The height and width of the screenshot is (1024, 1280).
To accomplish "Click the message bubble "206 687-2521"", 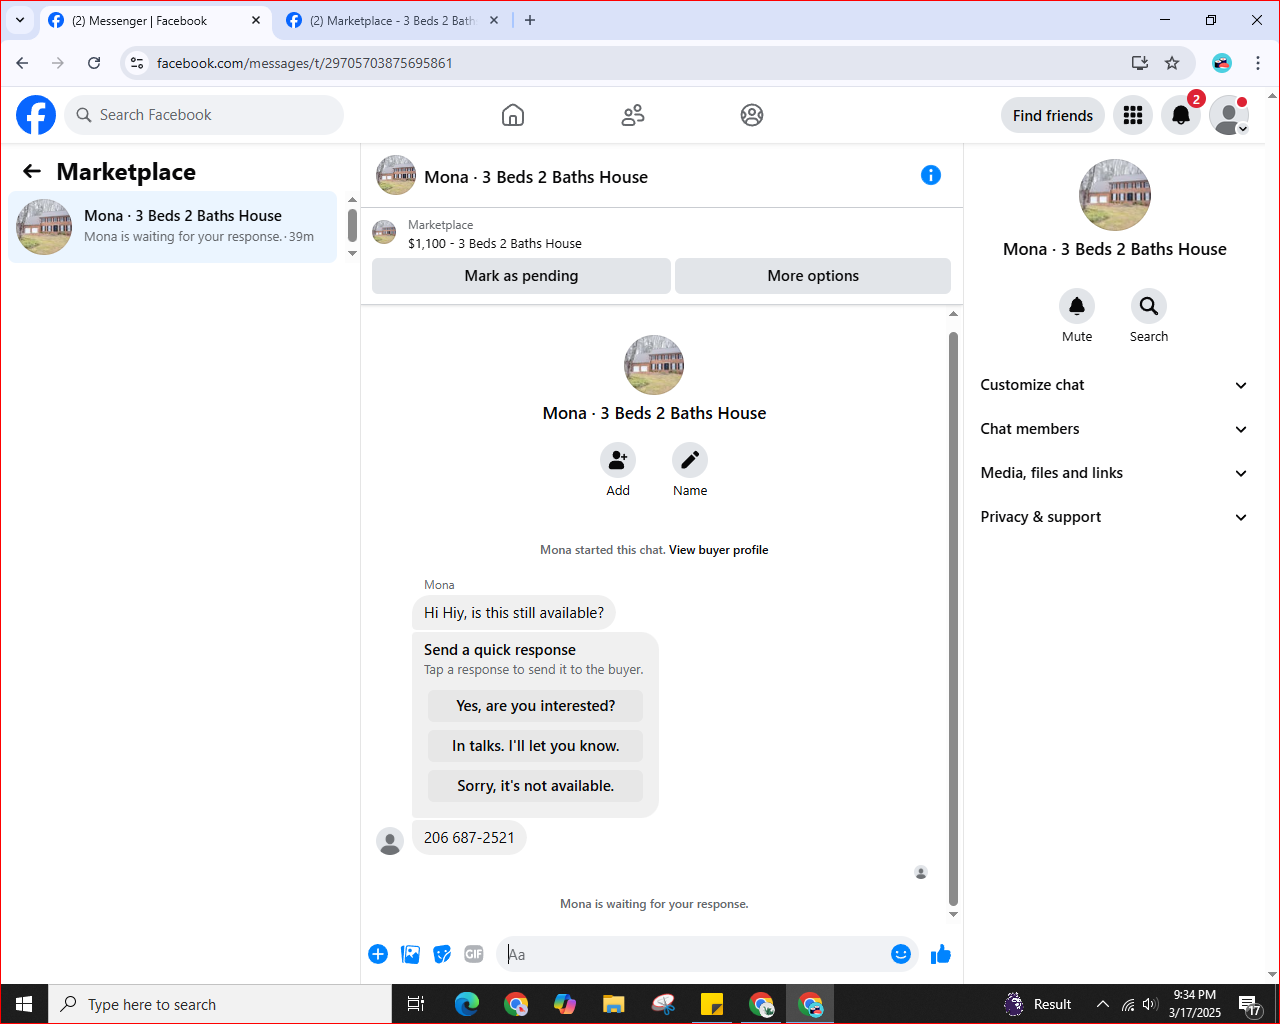I will 469,838.
